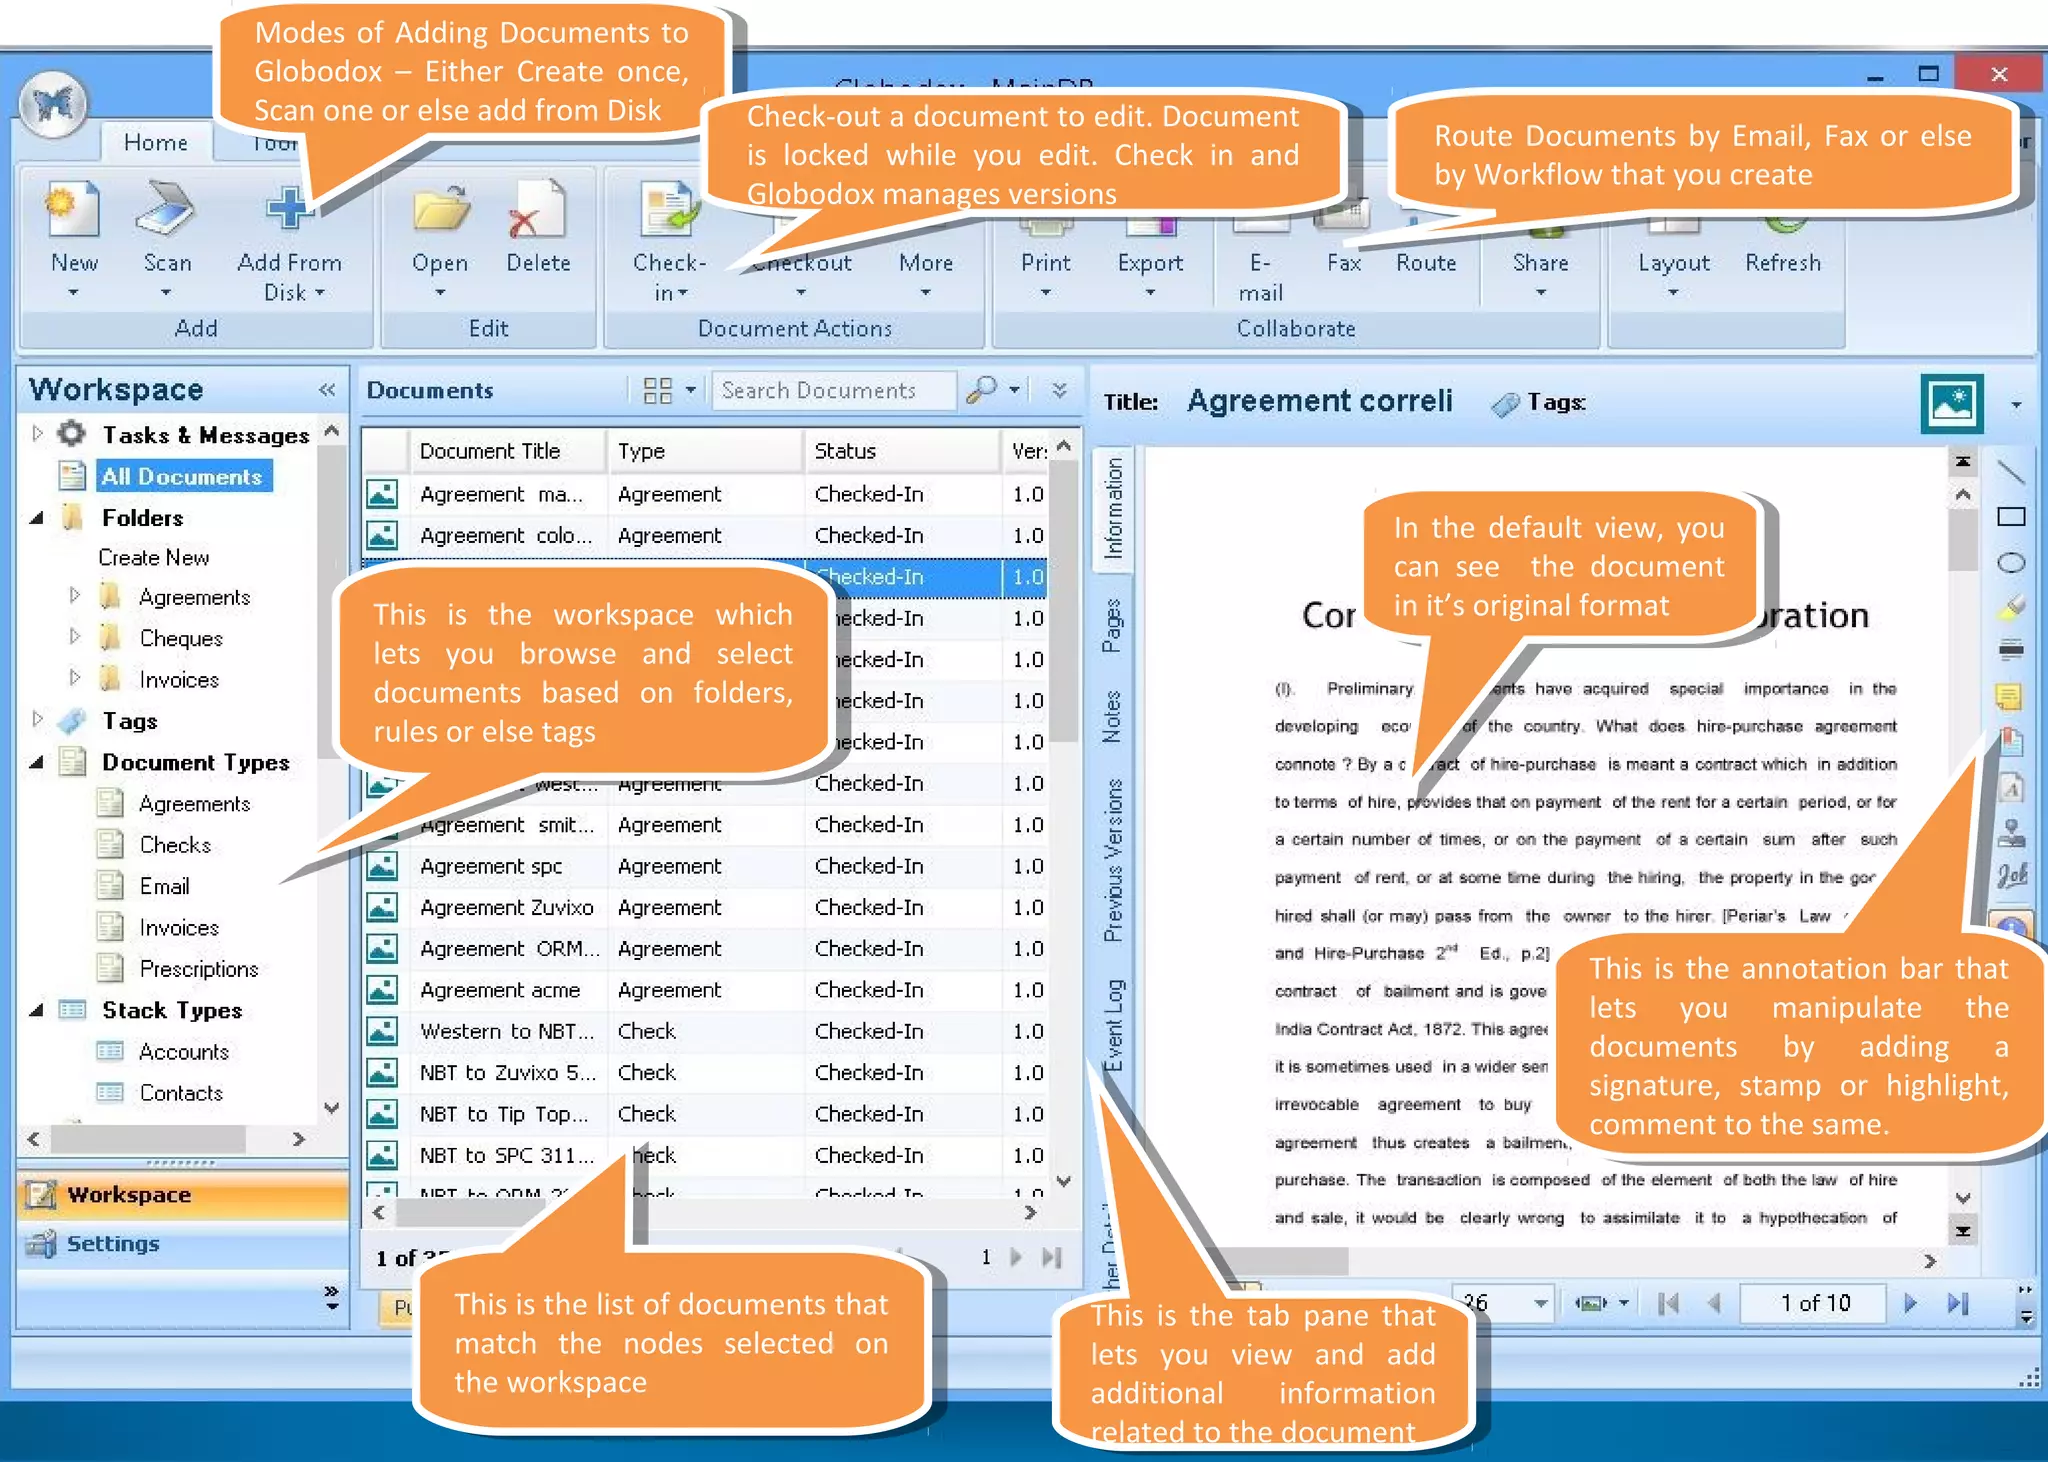
Task: Open the Previous Versions side tab
Action: tap(1113, 860)
